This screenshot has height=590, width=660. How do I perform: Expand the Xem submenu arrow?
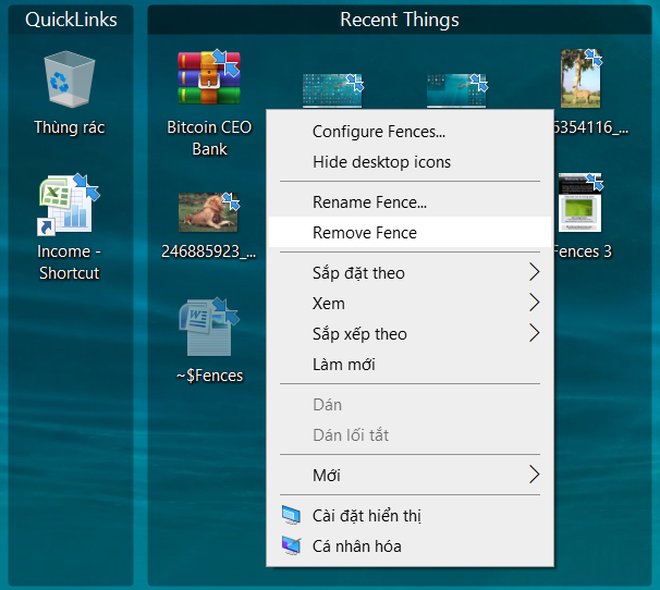(x=533, y=303)
